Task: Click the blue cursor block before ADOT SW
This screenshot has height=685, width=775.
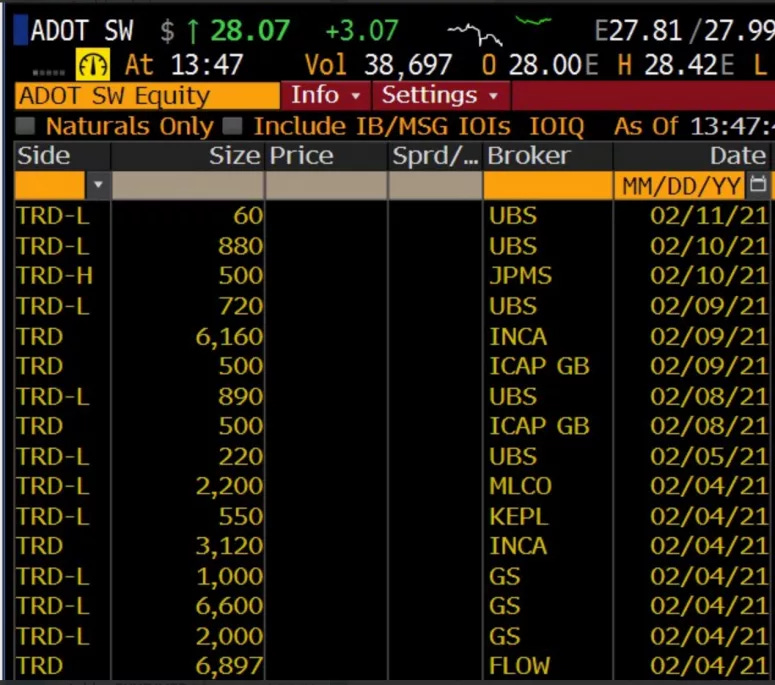Action: point(21,31)
